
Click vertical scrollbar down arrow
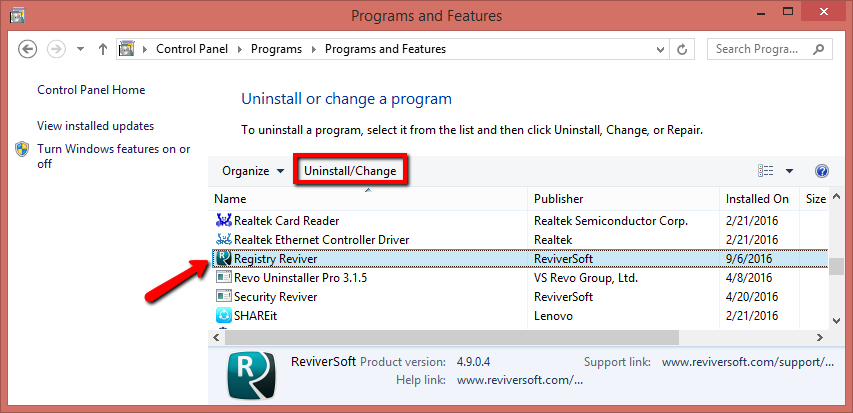coord(836,321)
